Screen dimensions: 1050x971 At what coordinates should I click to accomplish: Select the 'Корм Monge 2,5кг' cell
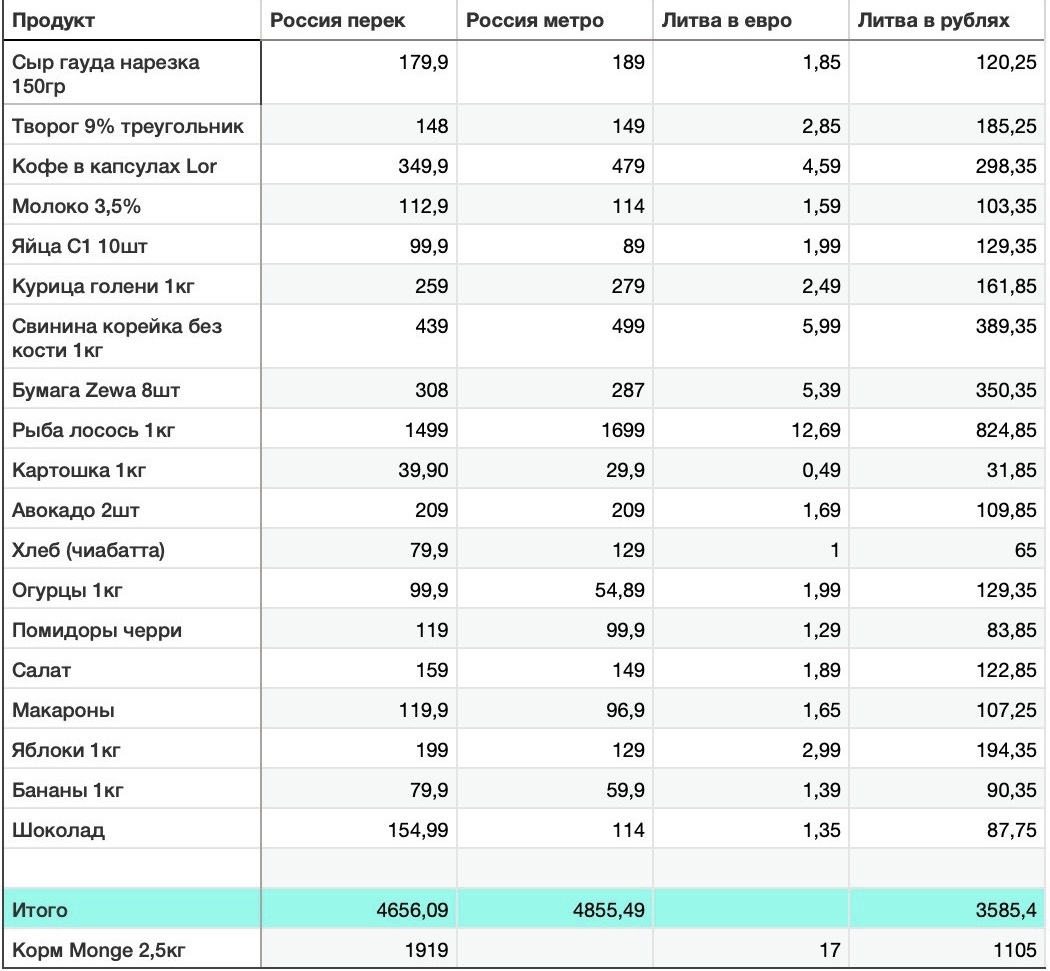(130, 951)
